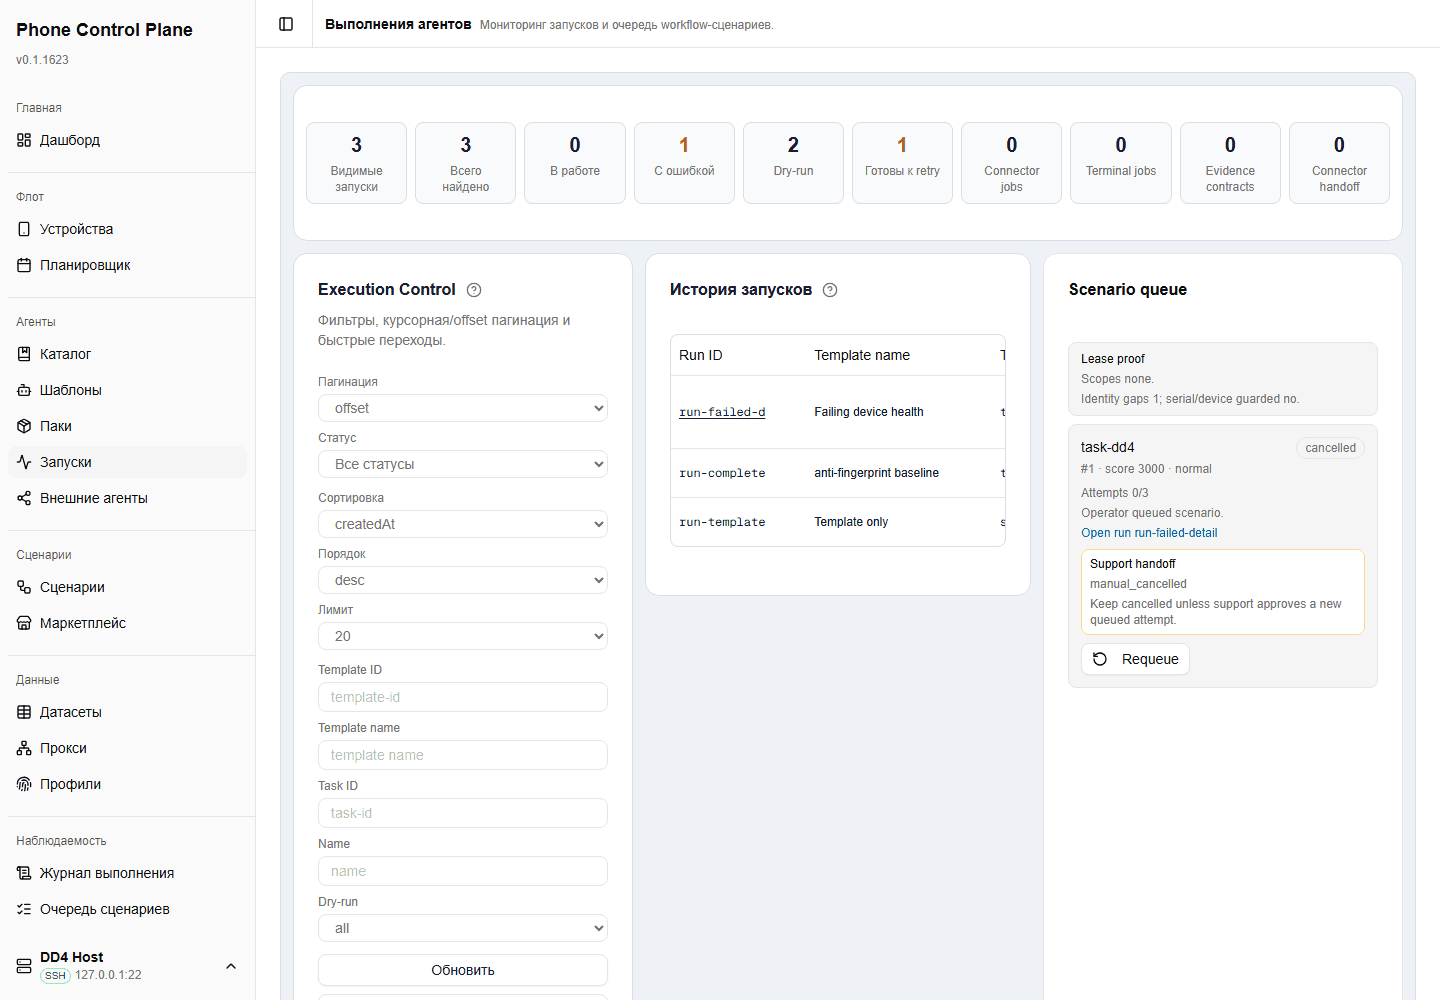Click the Lease proof card

coord(1223,379)
